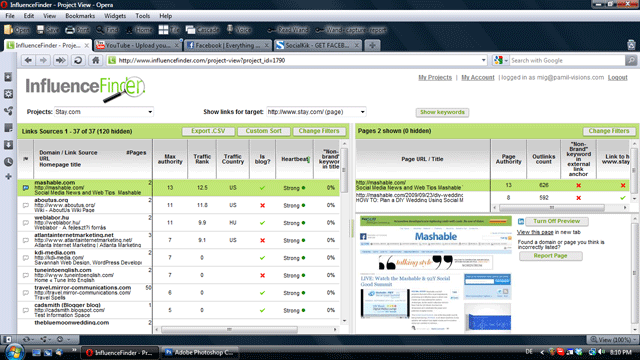Toggle flag for kdi-media.com row

point(26,258)
